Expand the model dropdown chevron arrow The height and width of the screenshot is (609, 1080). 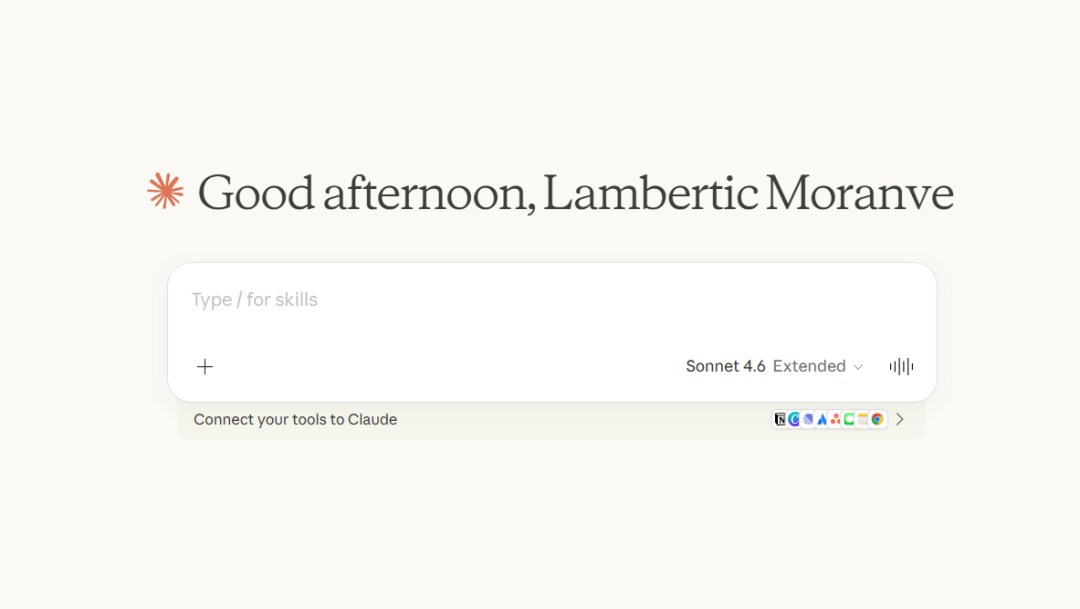(858, 367)
